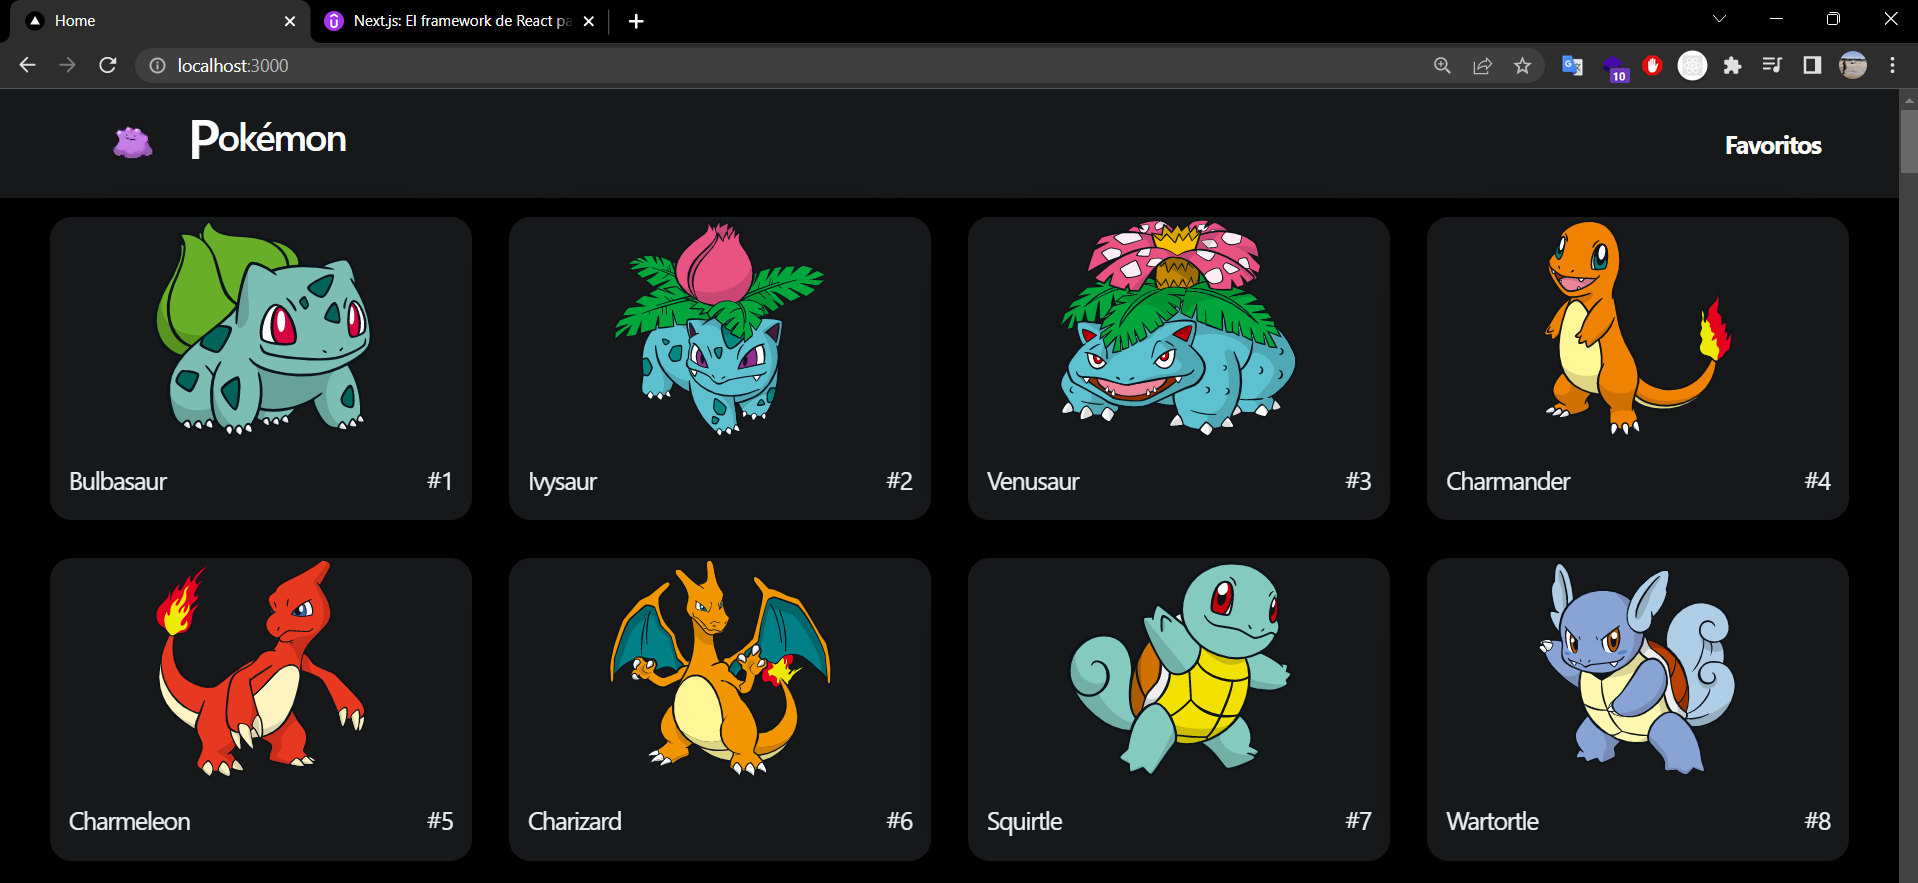The image size is (1918, 883).
Task: Share this page icon
Action: click(1482, 65)
